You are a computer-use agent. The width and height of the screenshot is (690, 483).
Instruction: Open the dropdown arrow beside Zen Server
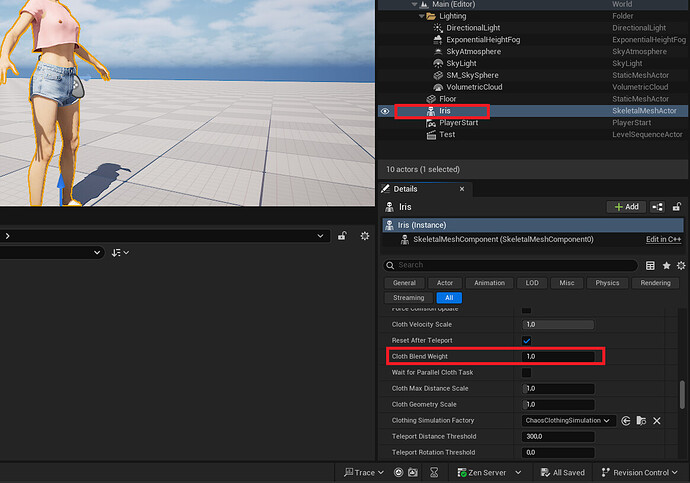(518, 472)
